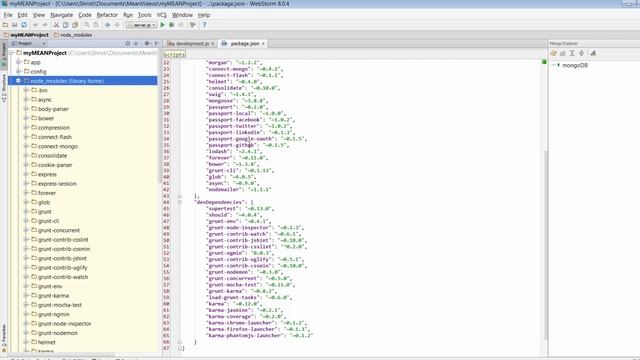Expand the grunt-karma folder node
The width and height of the screenshot is (640, 360).
(26, 295)
